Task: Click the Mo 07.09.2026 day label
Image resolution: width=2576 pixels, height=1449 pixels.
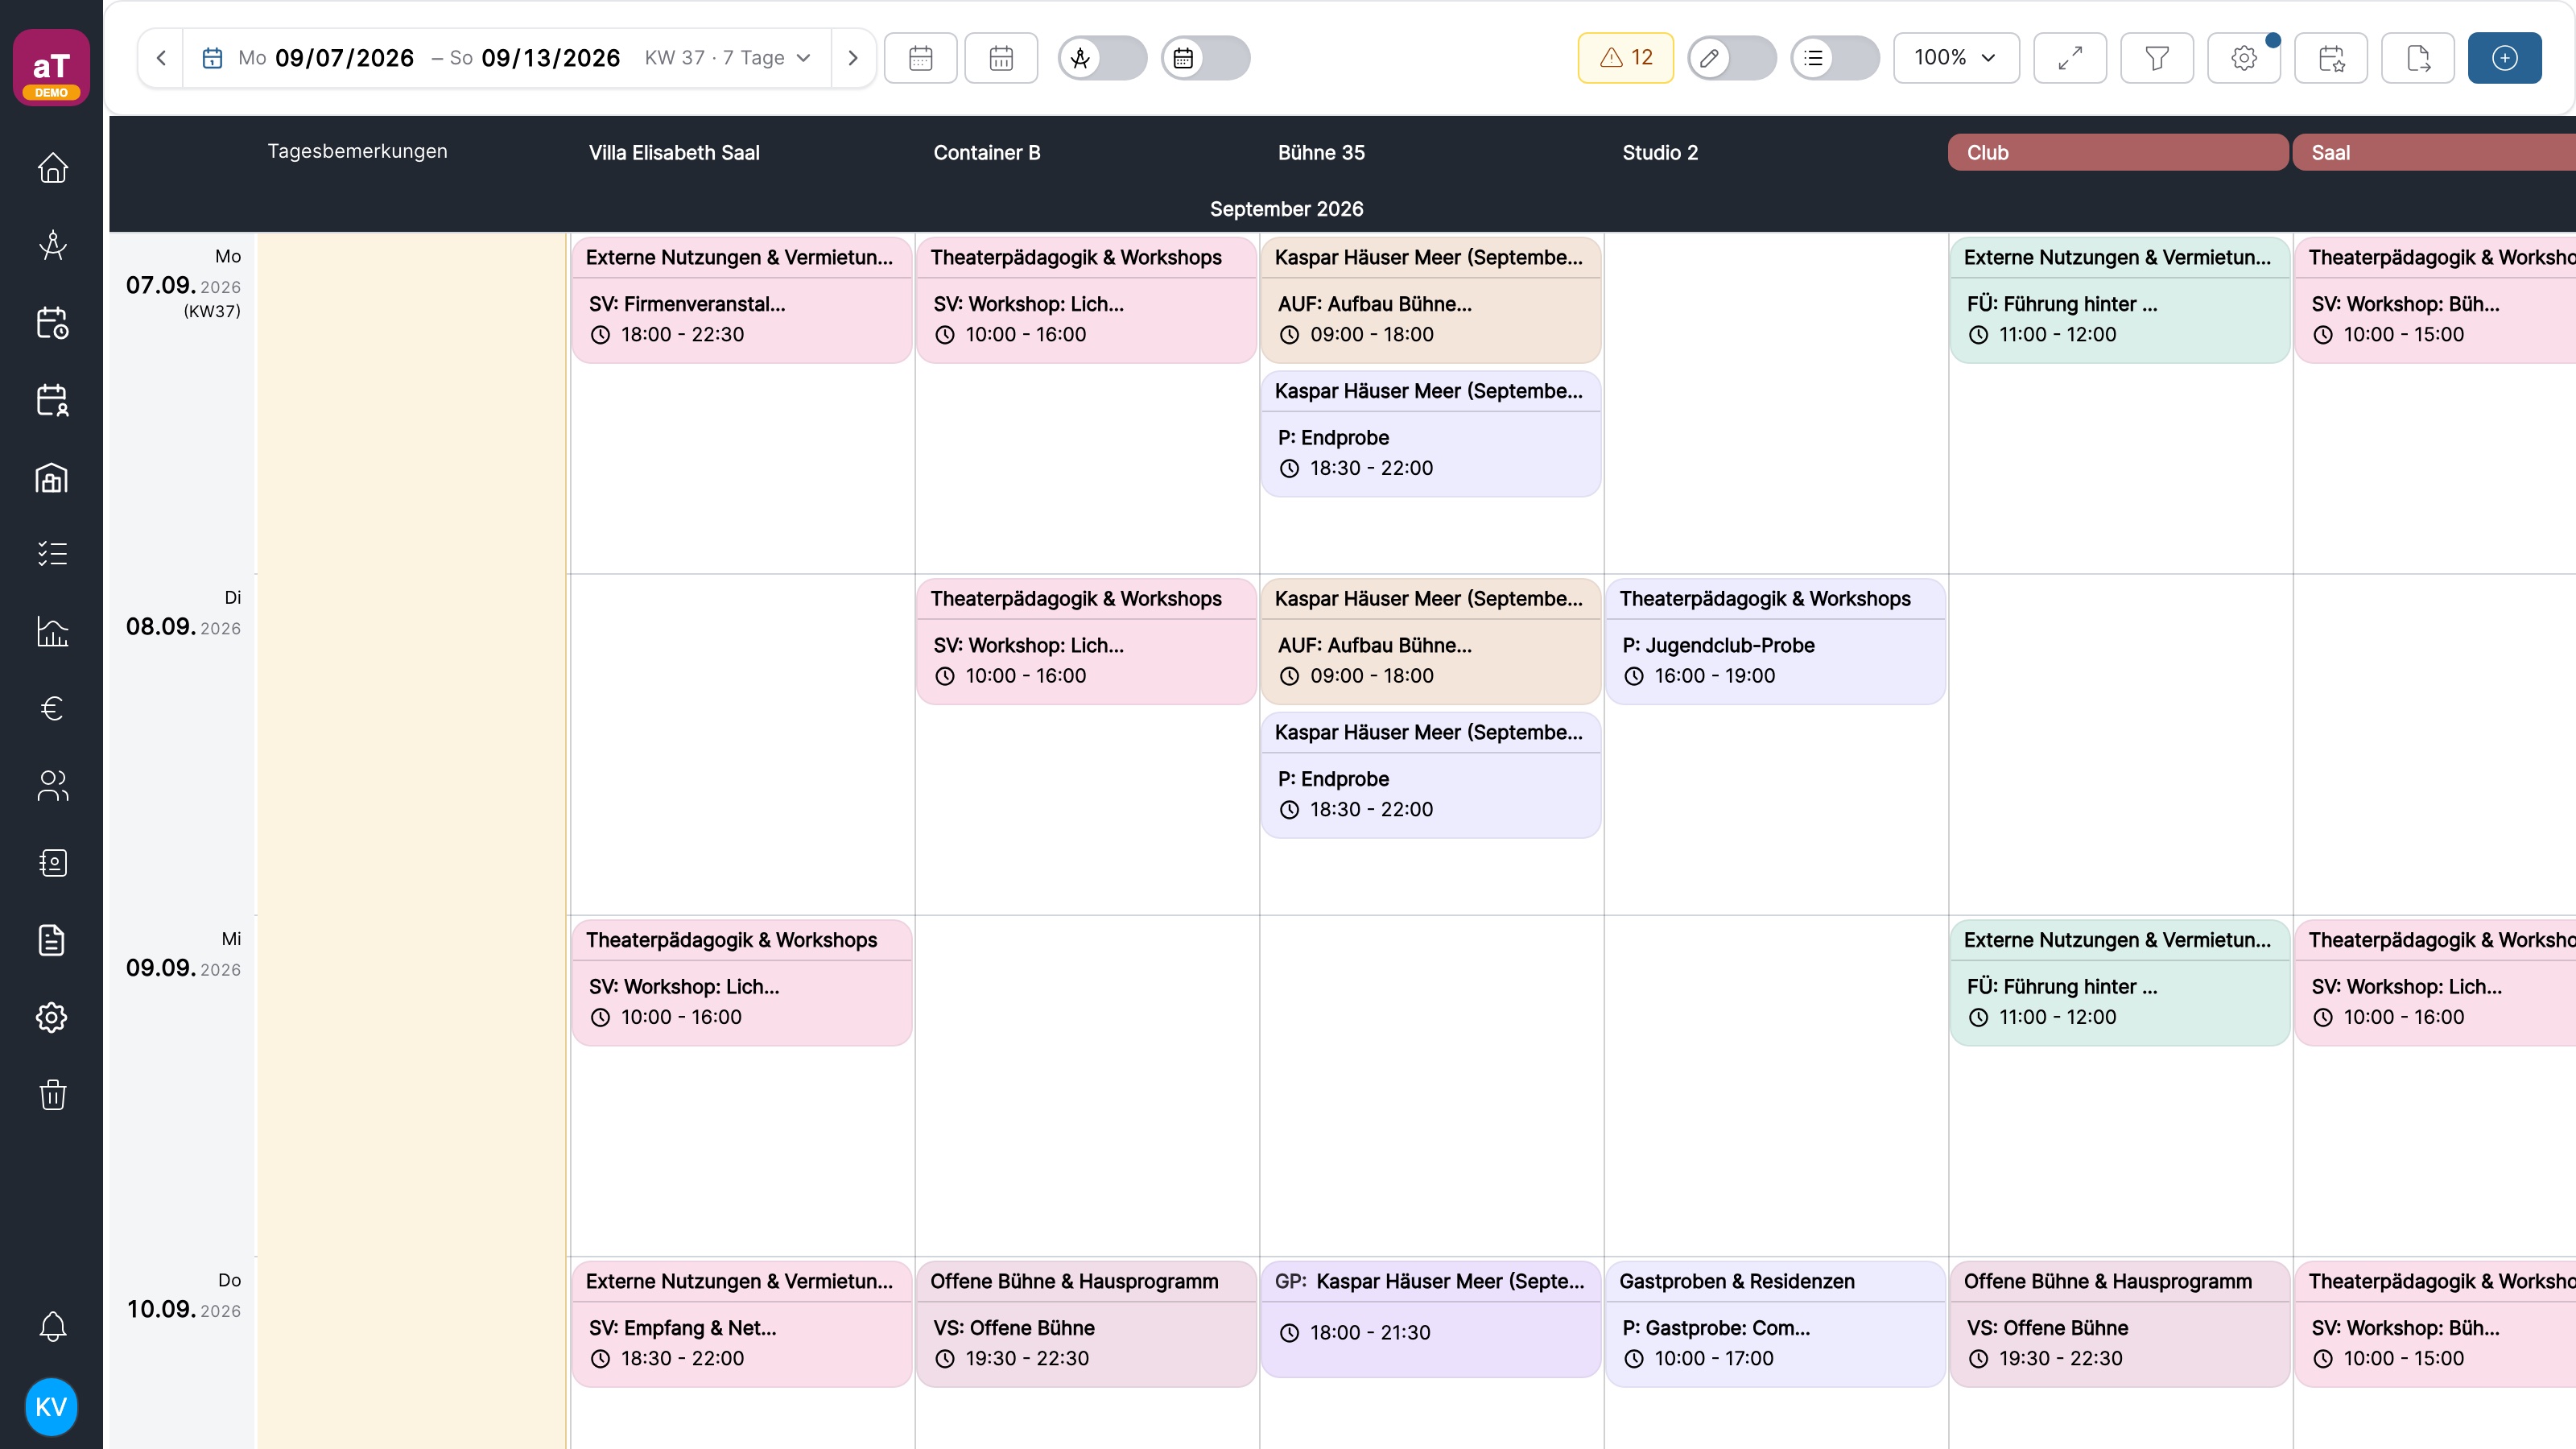Action: point(183,284)
